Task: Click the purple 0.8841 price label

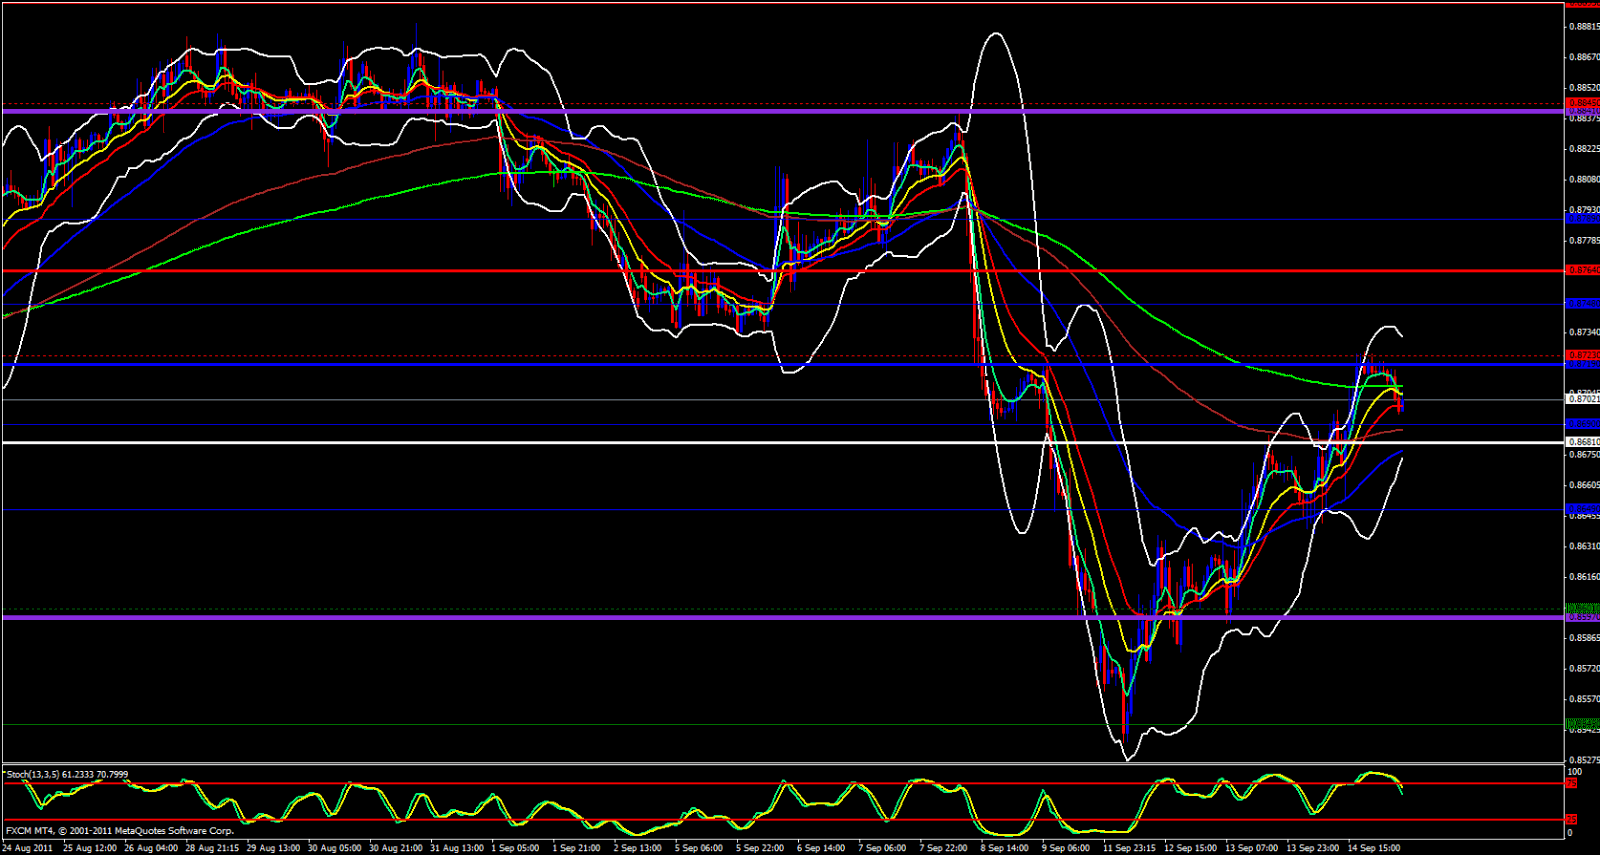Action: pos(1582,111)
